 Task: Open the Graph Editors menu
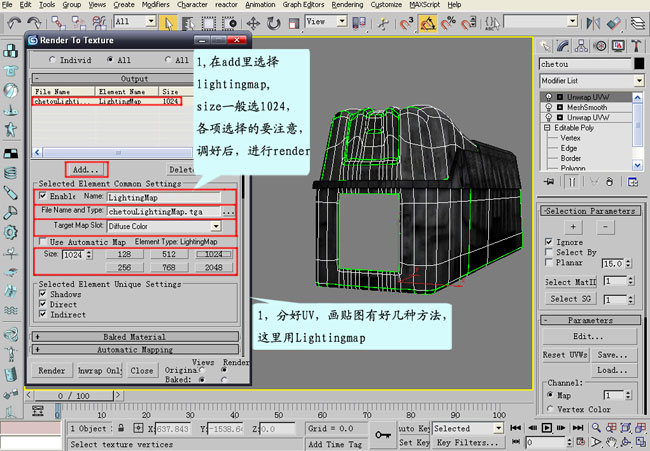[303, 5]
